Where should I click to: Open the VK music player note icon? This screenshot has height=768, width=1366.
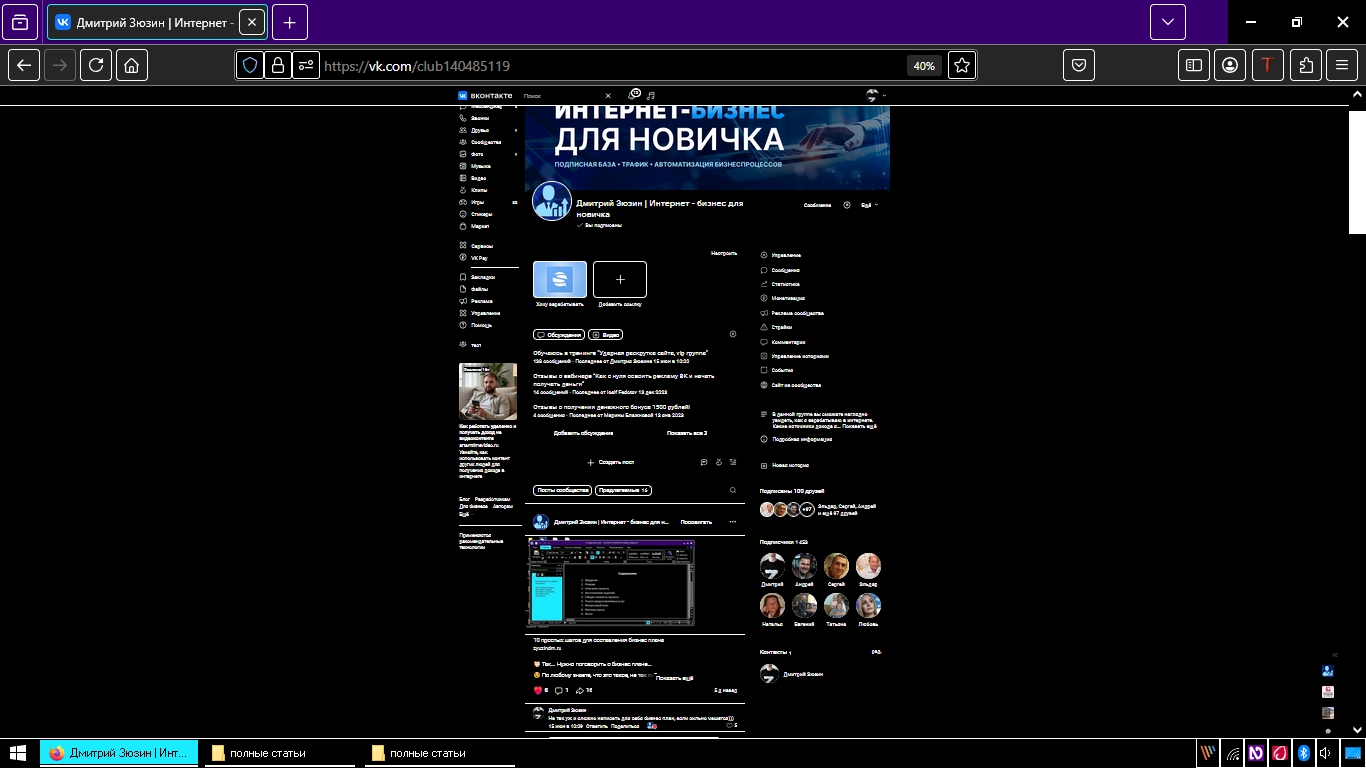(650, 95)
